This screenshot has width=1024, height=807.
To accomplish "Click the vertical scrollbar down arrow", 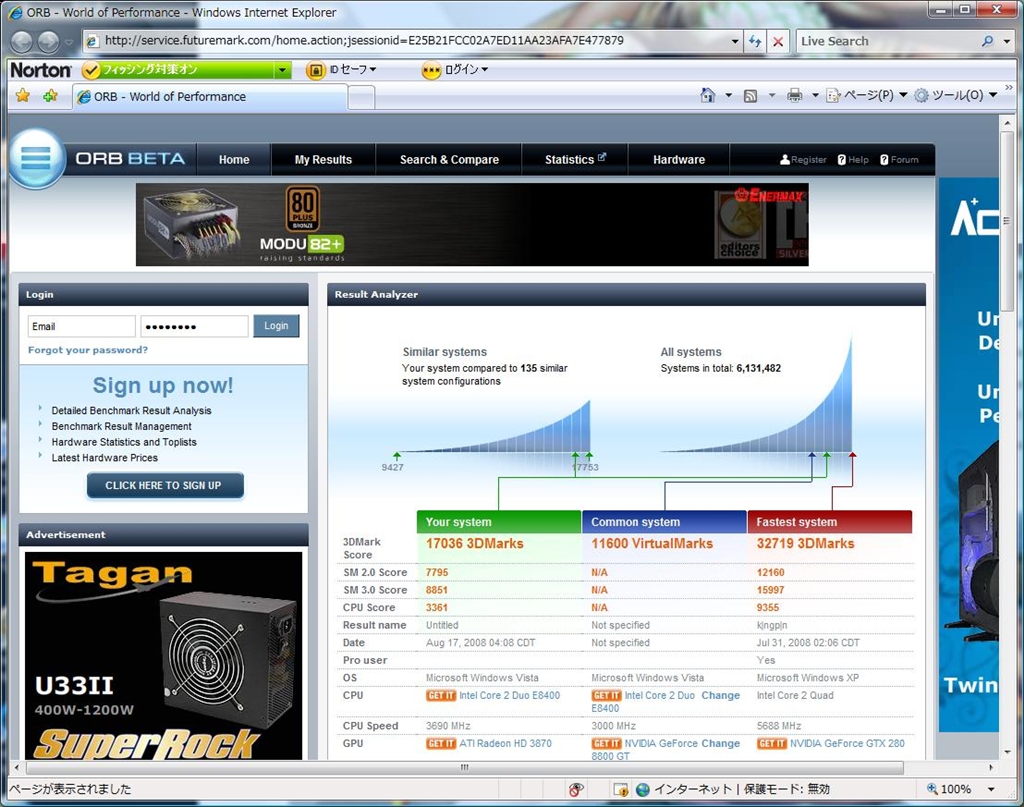I will click(x=1006, y=752).
